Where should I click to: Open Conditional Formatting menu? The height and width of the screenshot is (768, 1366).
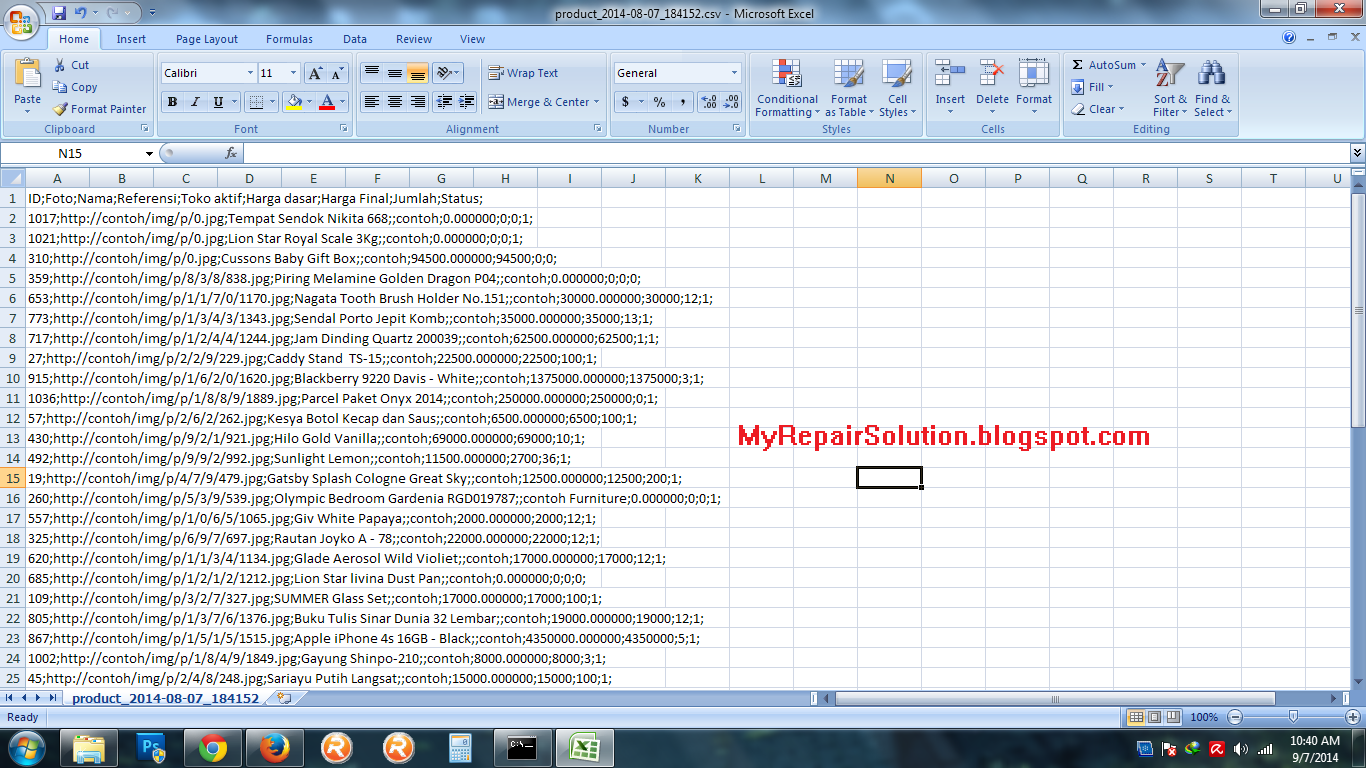coord(787,88)
